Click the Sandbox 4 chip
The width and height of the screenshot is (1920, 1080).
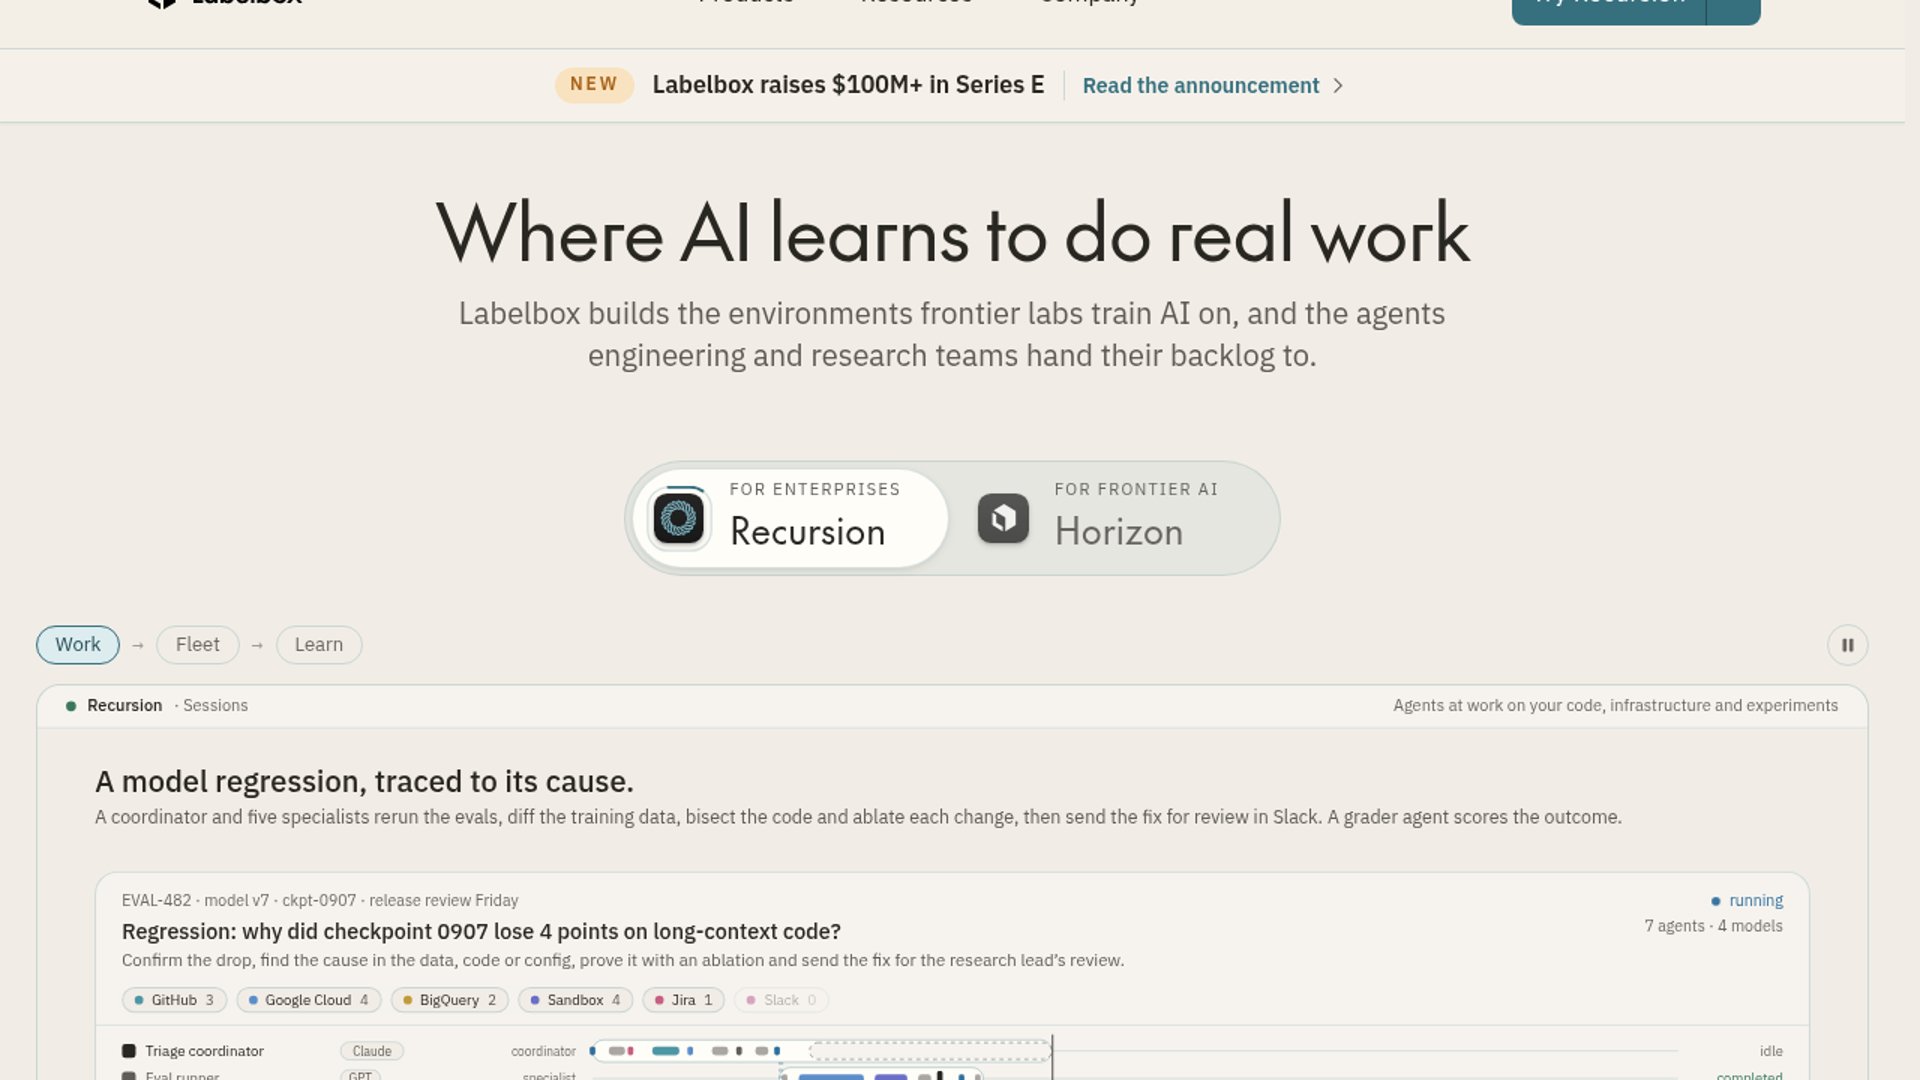[x=575, y=1000]
